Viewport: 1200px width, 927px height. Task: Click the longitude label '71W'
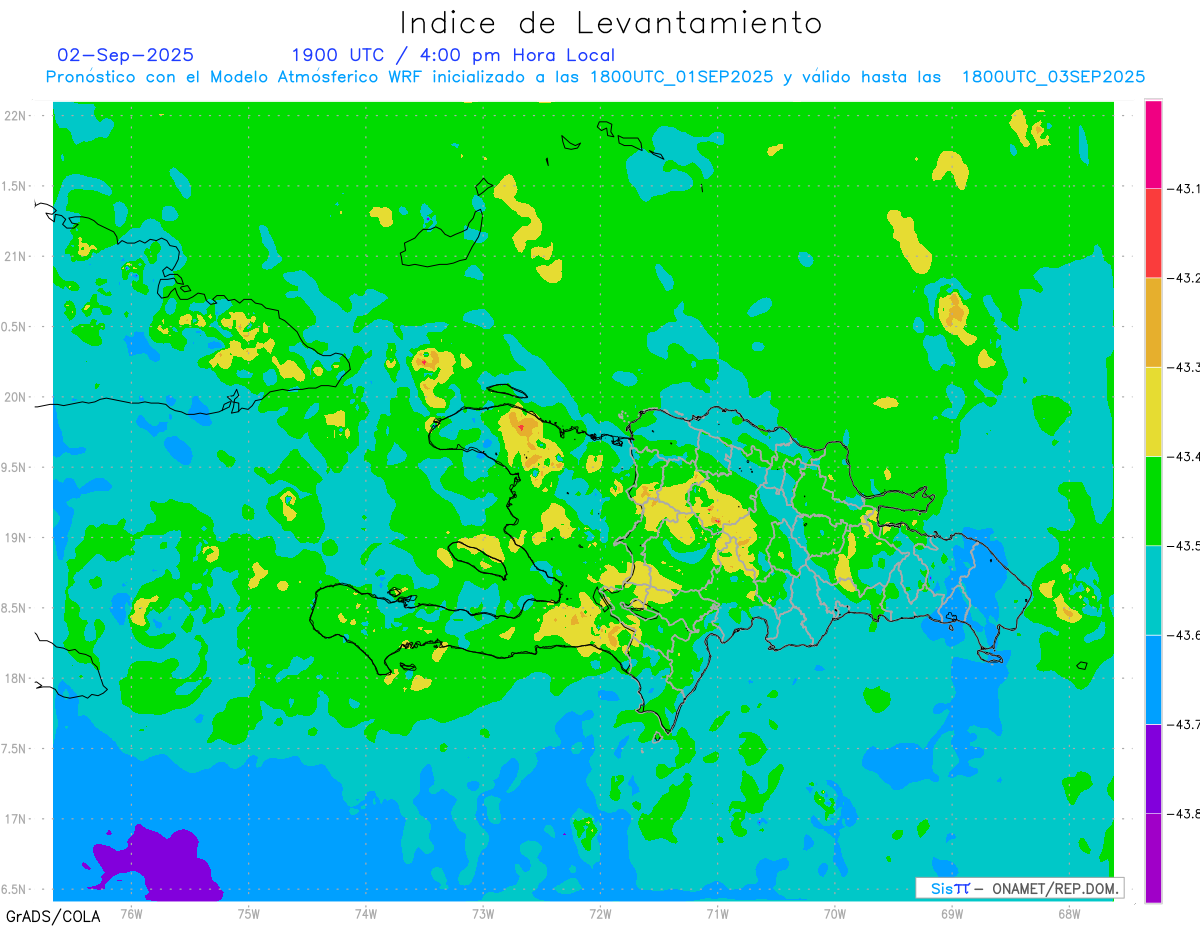coord(717,914)
